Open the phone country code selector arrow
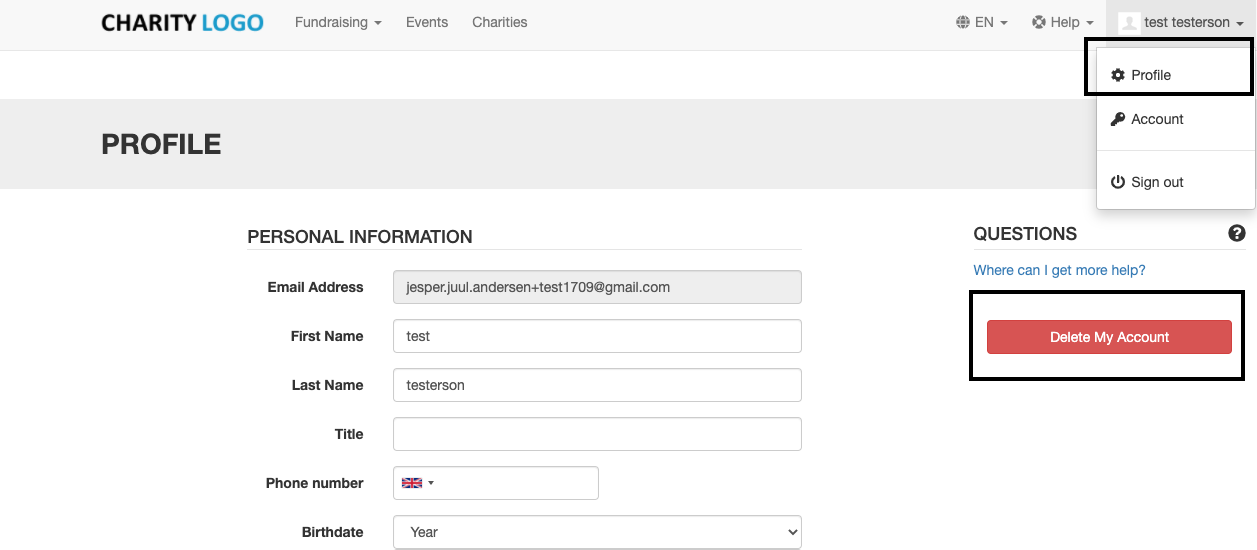 [x=431, y=483]
